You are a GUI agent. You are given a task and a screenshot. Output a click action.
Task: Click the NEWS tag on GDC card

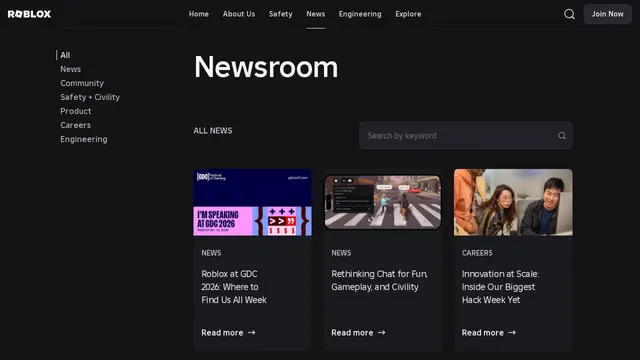pos(211,253)
